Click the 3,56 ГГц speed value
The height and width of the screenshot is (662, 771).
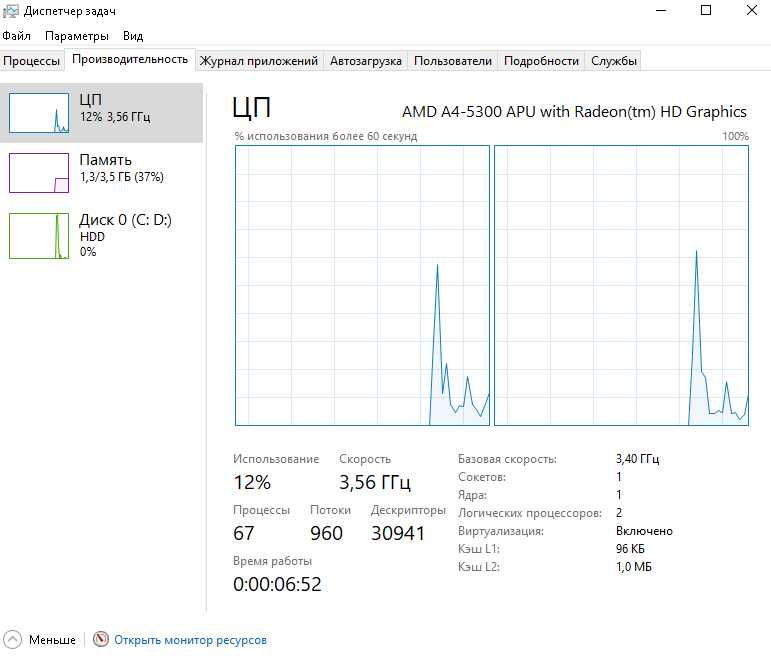pyautogui.click(x=375, y=482)
